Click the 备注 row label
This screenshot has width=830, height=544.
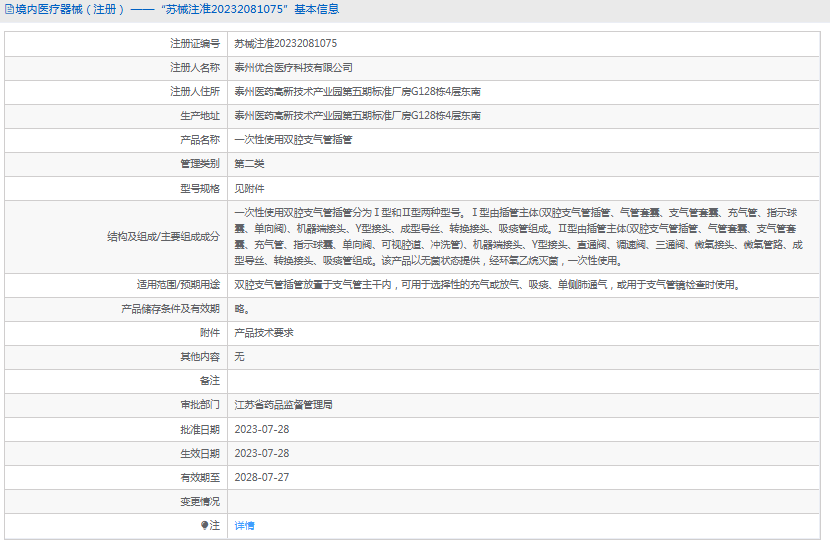(x=210, y=380)
